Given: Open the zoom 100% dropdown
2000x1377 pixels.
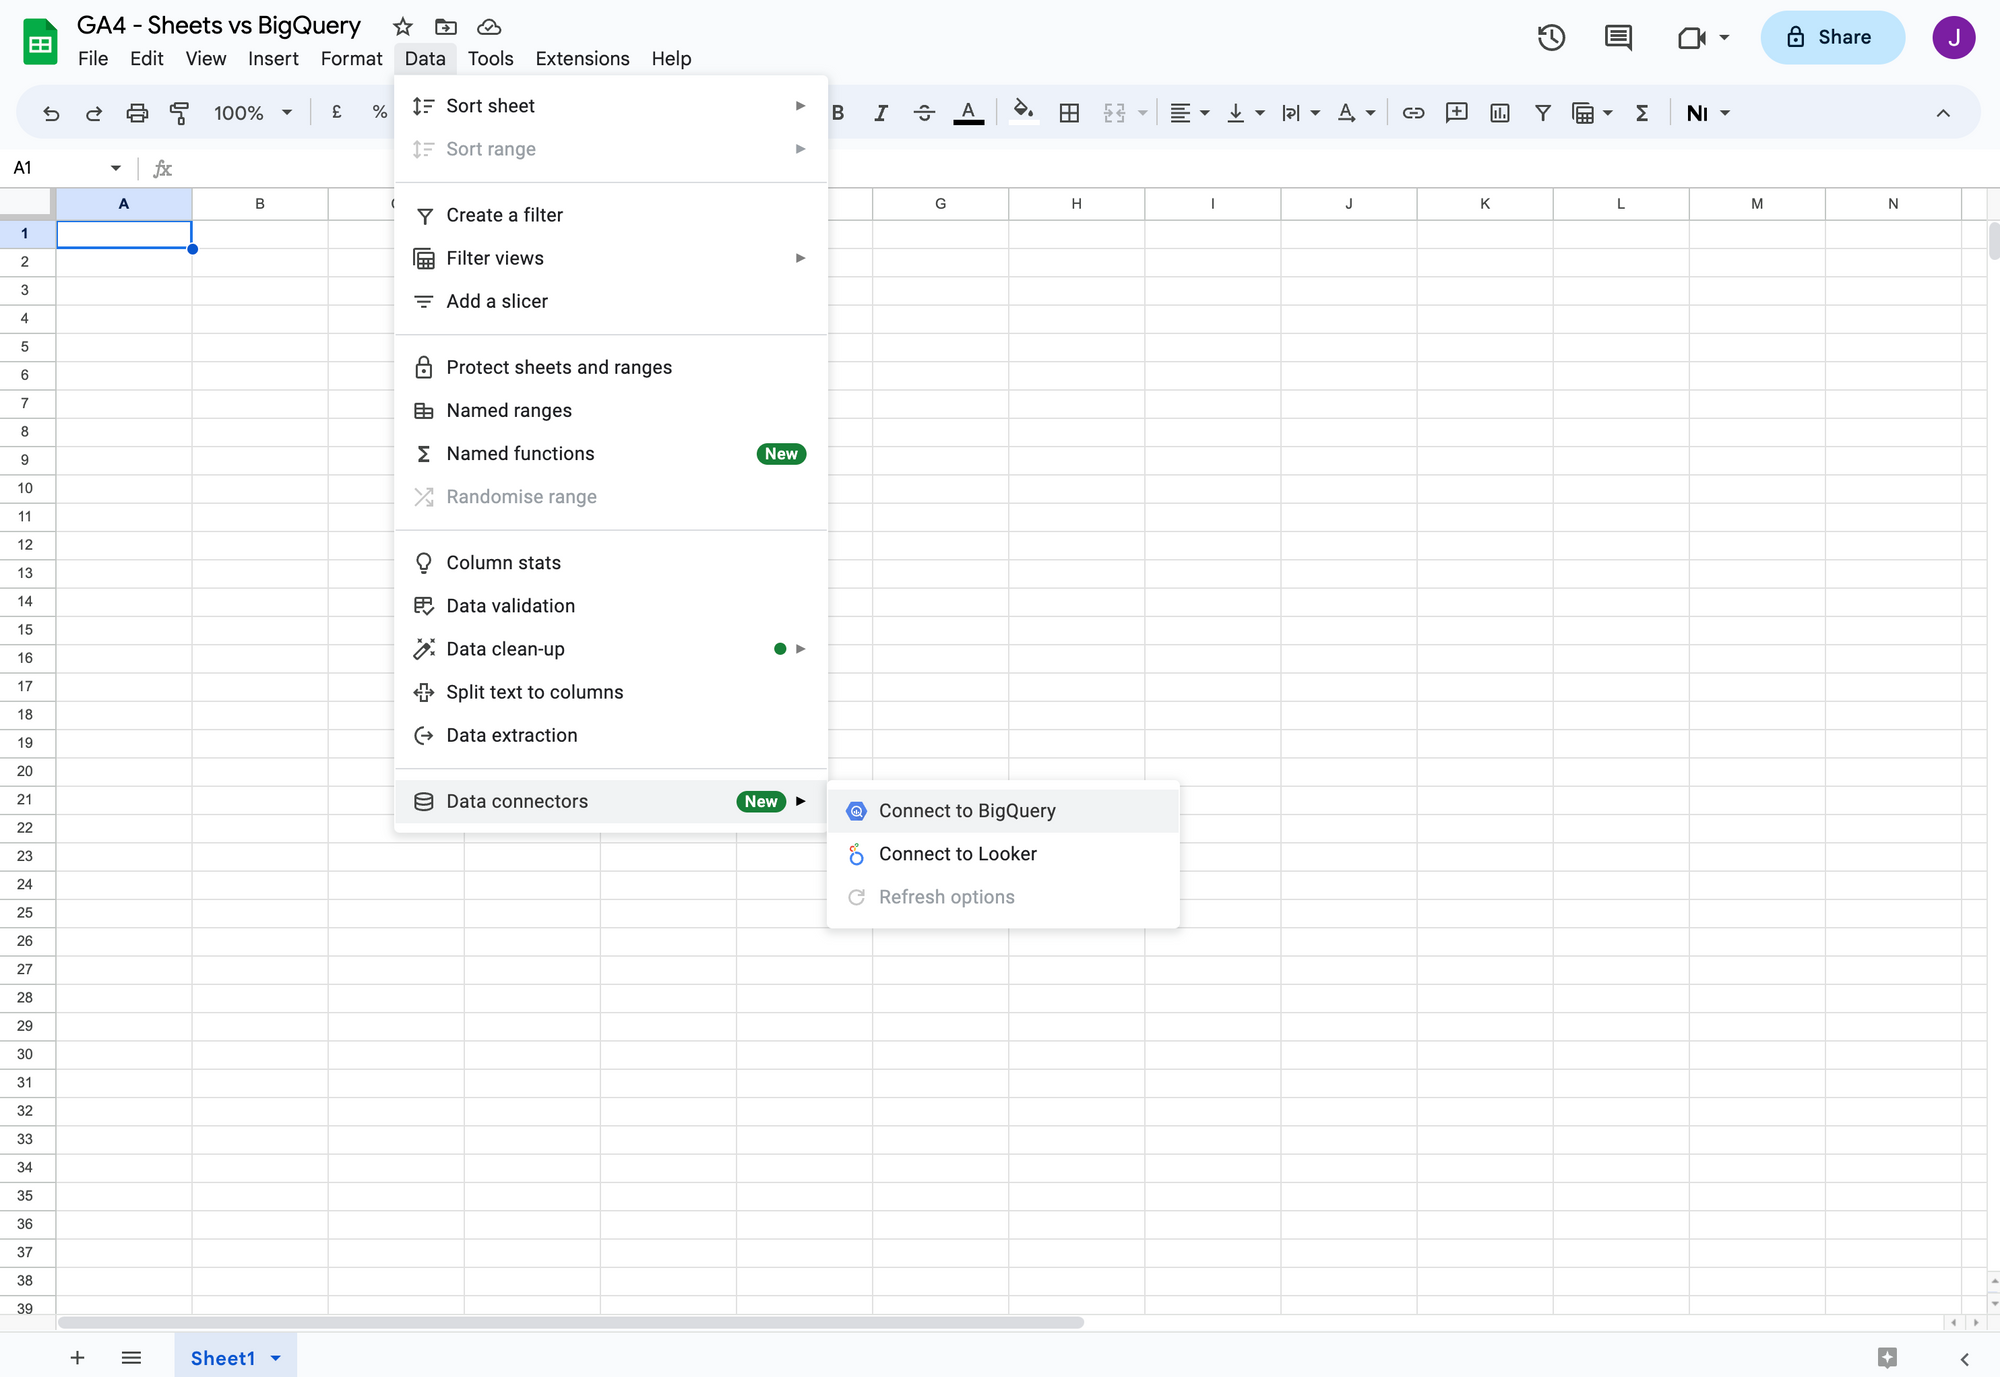Looking at the screenshot, I should (253, 113).
